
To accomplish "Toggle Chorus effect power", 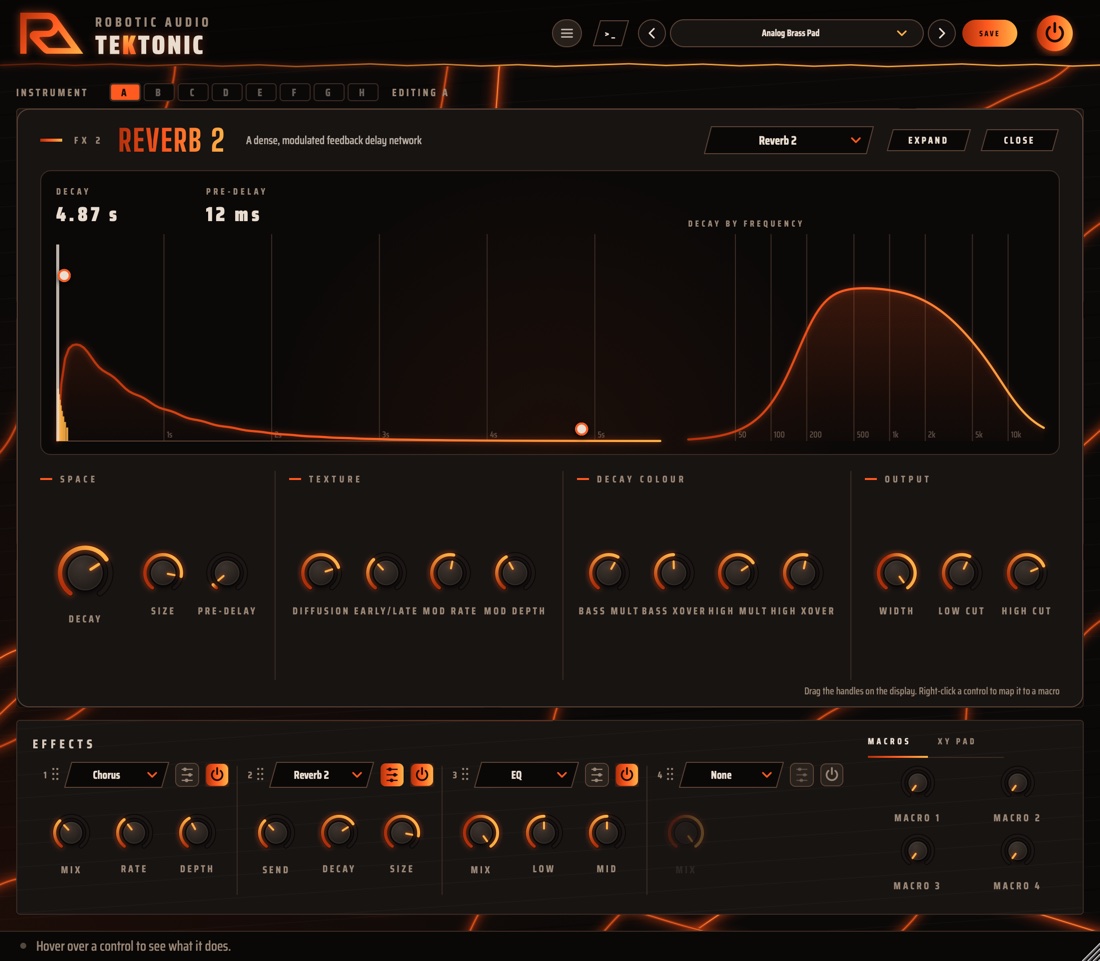I will [x=217, y=775].
